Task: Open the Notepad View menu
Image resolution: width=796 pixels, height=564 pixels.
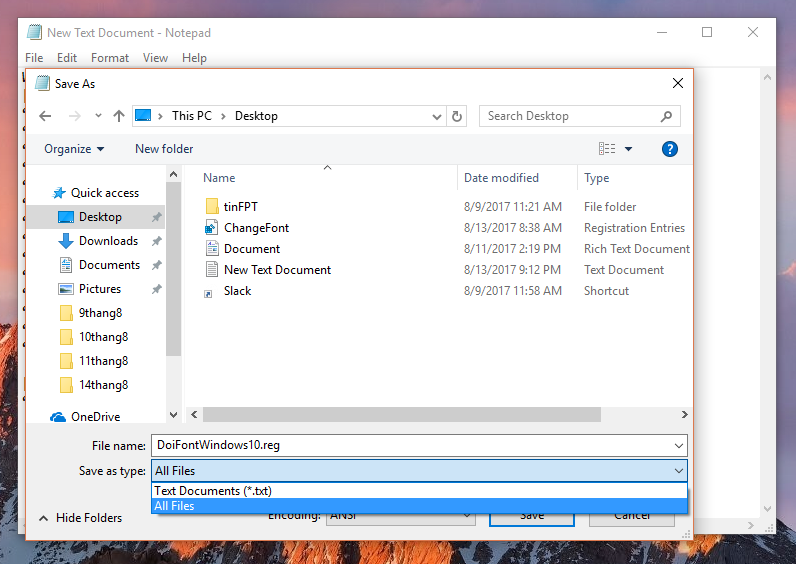Action: coord(155,58)
